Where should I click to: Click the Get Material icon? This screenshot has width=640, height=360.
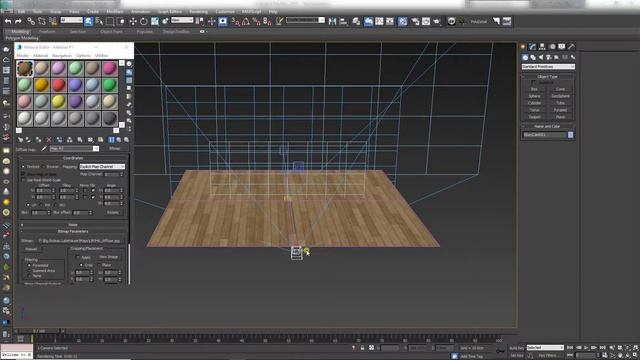(20, 140)
